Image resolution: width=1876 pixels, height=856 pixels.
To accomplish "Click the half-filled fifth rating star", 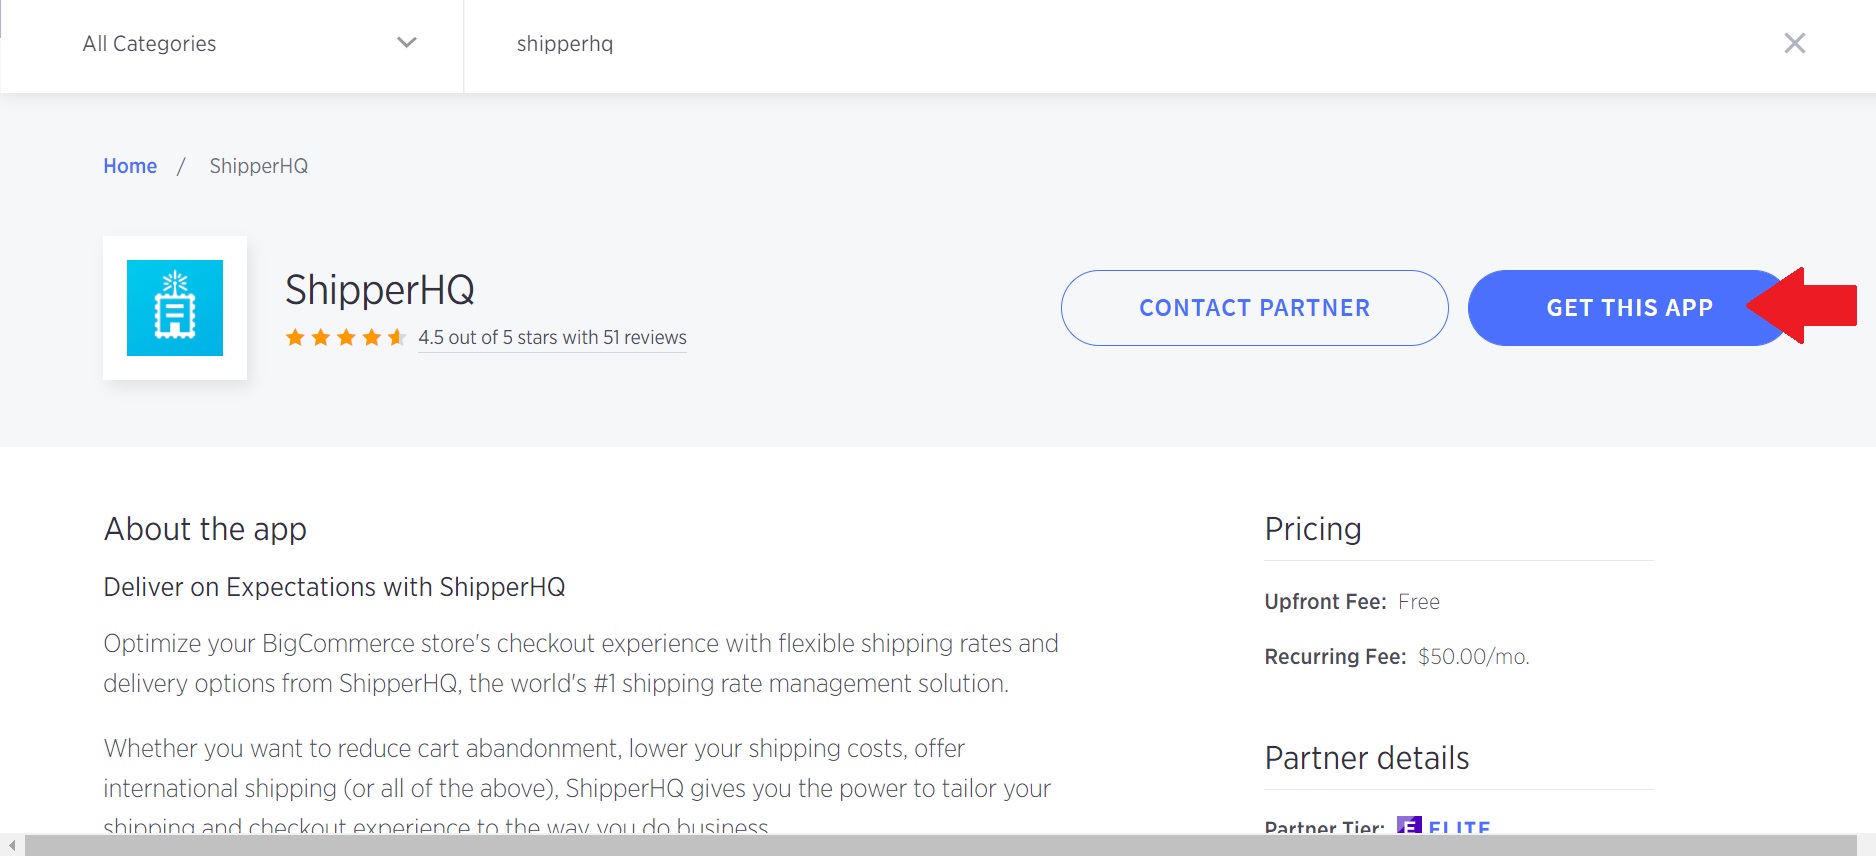I will click(x=397, y=338).
